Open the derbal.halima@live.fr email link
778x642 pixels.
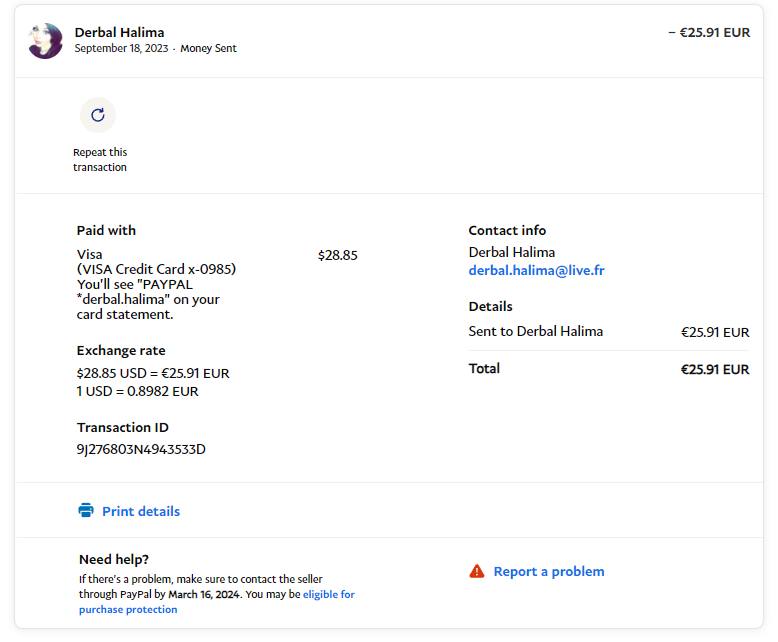point(536,270)
